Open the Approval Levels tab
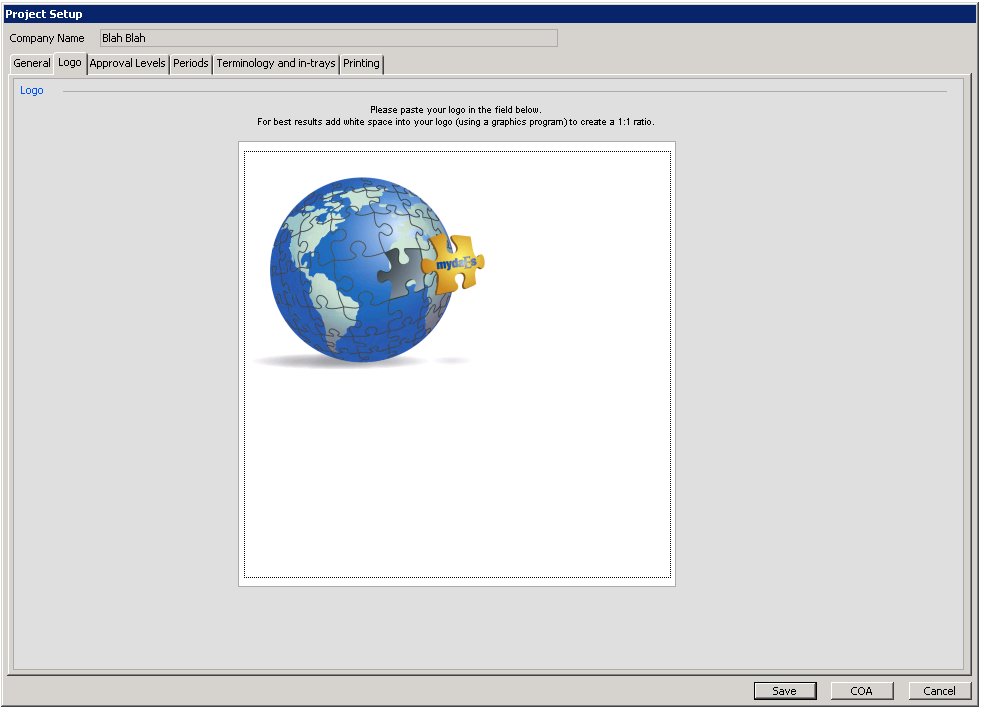 (127, 63)
